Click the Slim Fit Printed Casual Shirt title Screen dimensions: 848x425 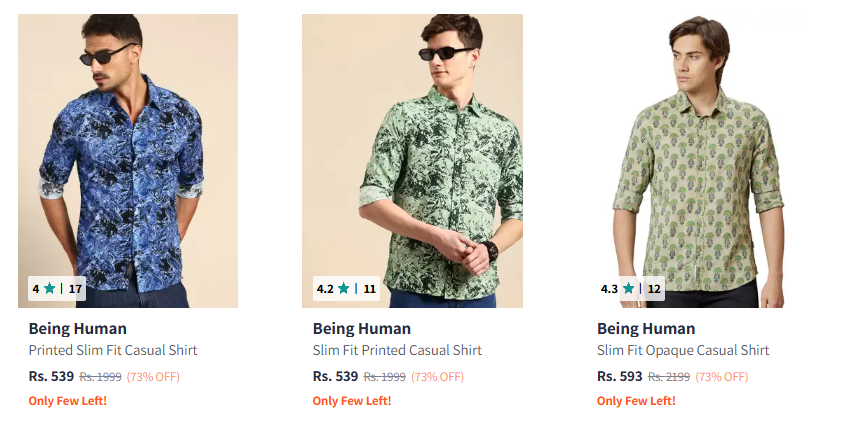[397, 350]
